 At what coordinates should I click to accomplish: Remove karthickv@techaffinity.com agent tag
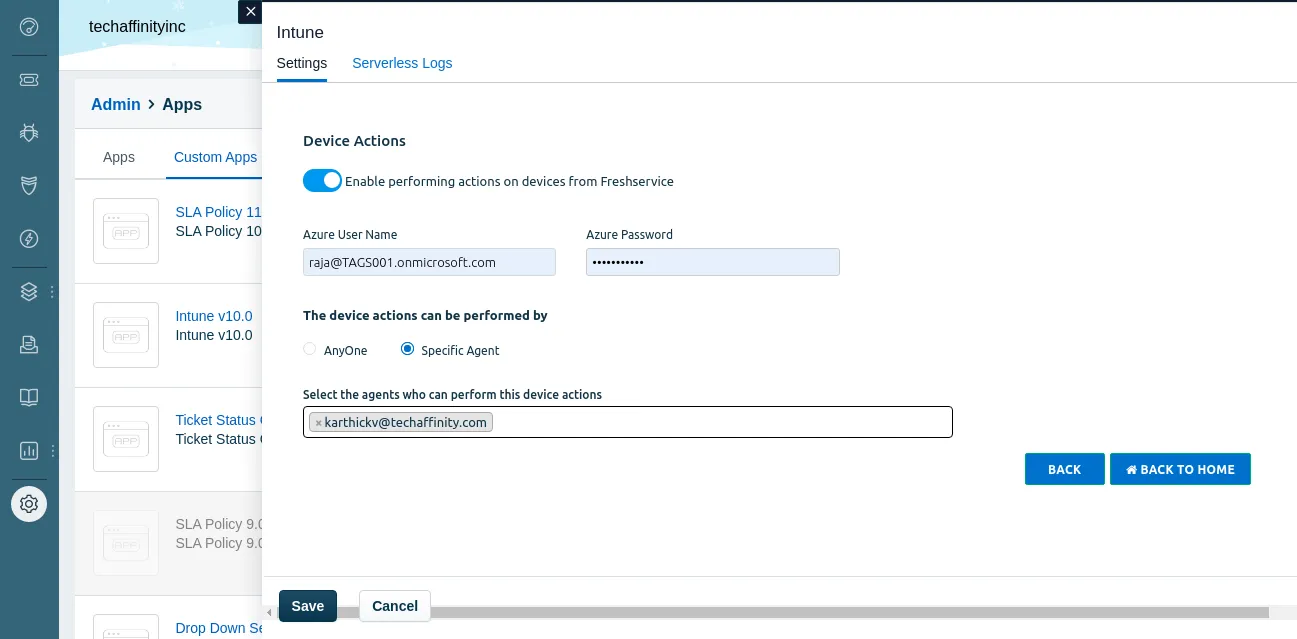318,423
